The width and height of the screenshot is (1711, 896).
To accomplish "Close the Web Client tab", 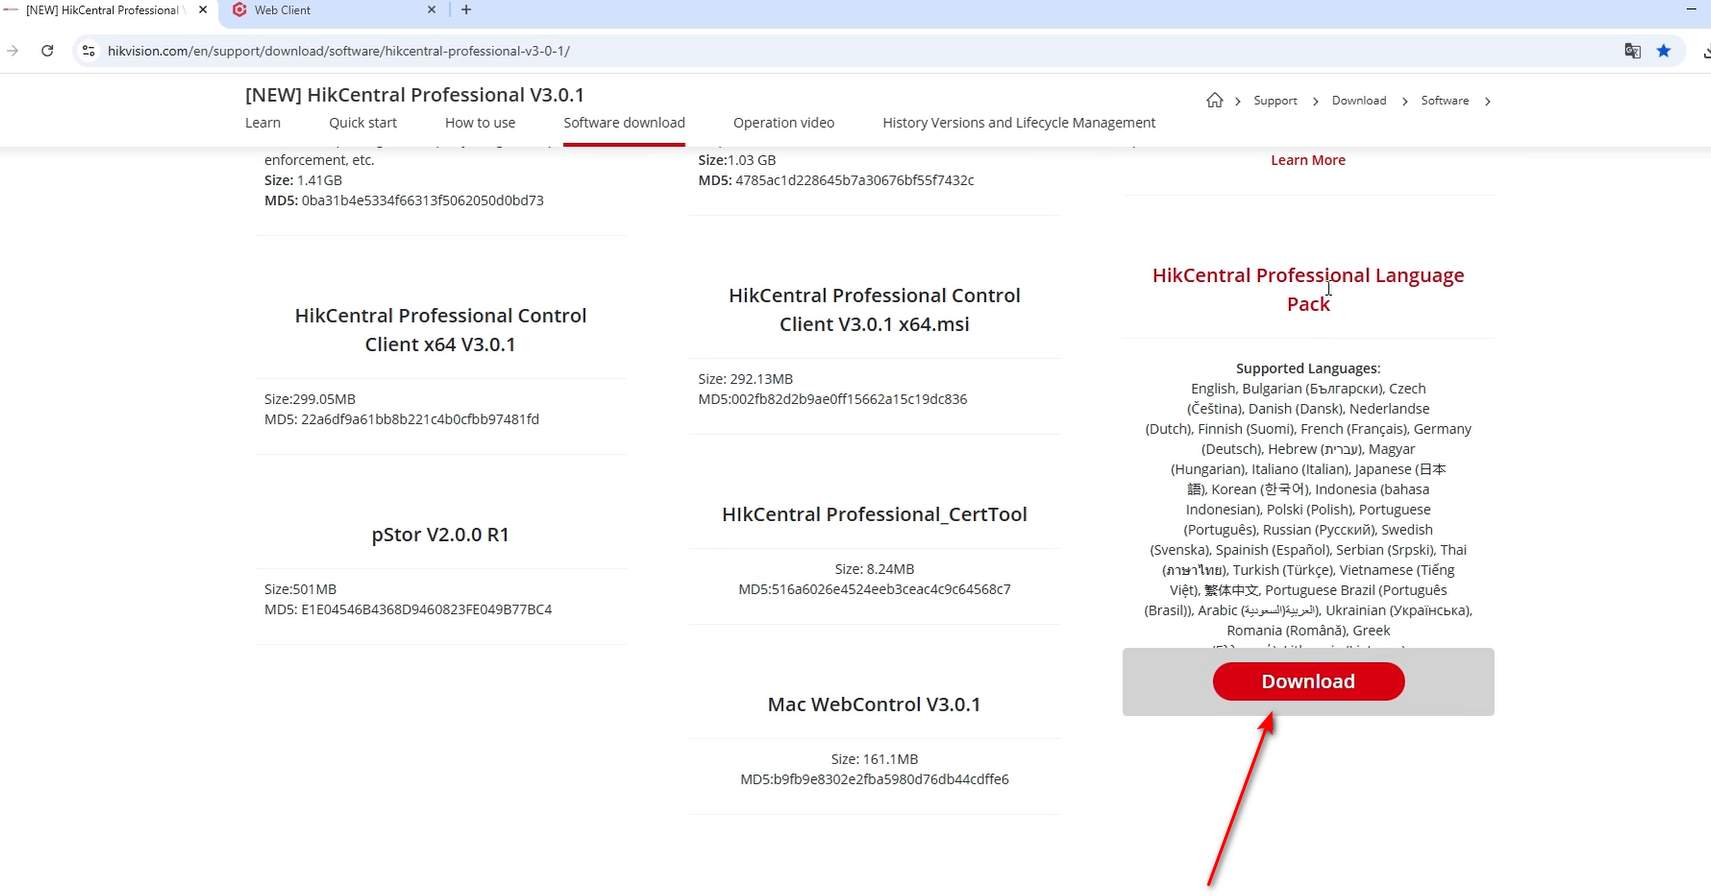I will pyautogui.click(x=432, y=10).
